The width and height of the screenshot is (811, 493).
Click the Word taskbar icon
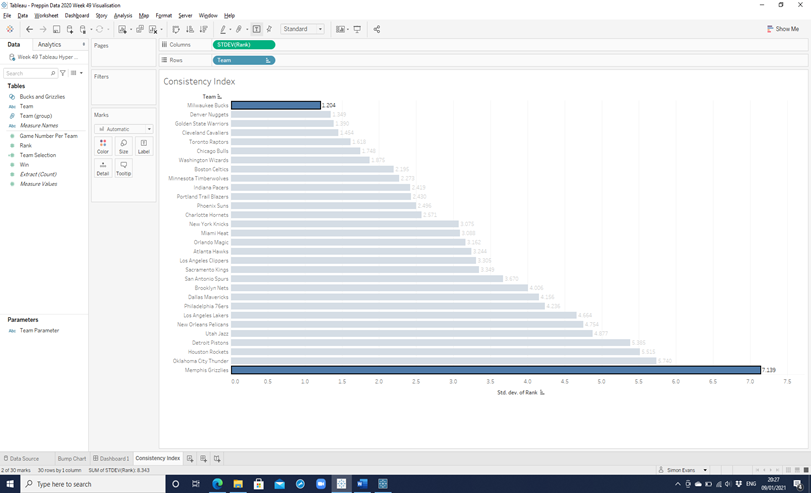coord(362,484)
